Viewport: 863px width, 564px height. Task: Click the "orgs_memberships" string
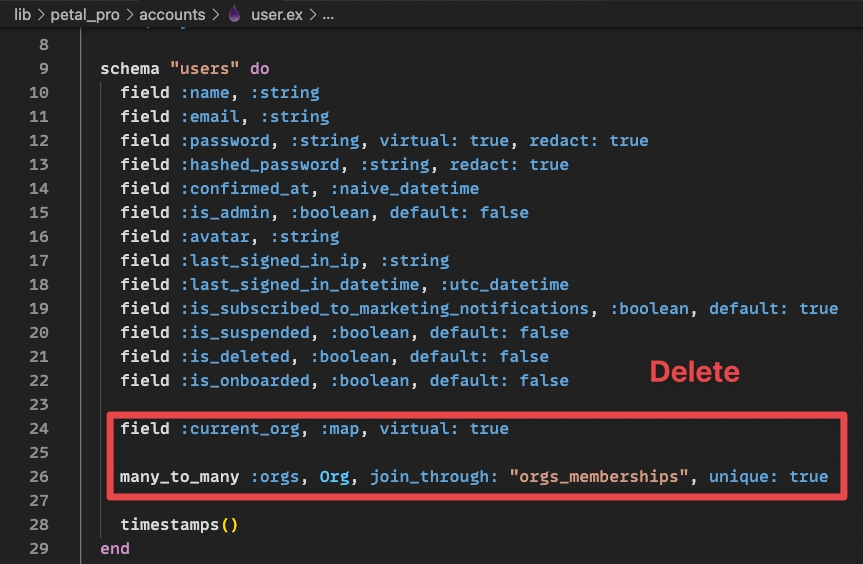point(601,477)
